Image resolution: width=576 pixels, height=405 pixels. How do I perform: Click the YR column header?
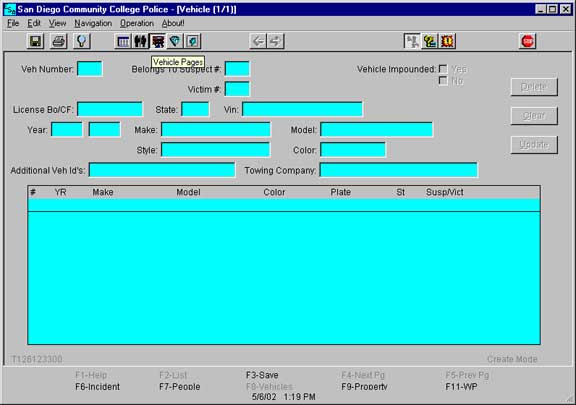[x=60, y=192]
